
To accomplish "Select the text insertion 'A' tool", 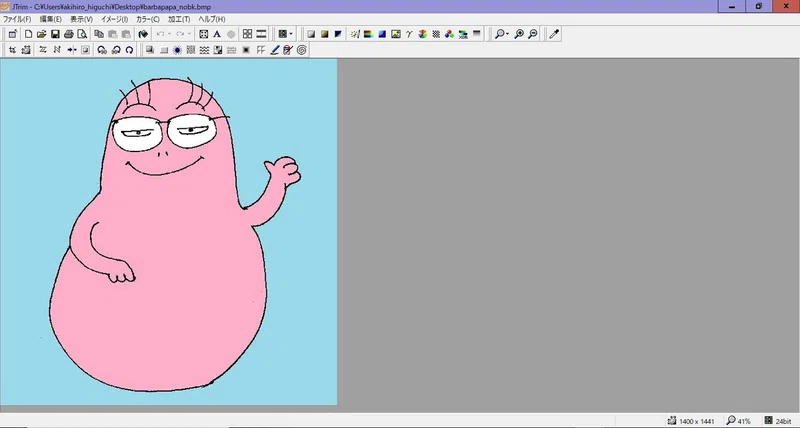I will tap(217, 34).
